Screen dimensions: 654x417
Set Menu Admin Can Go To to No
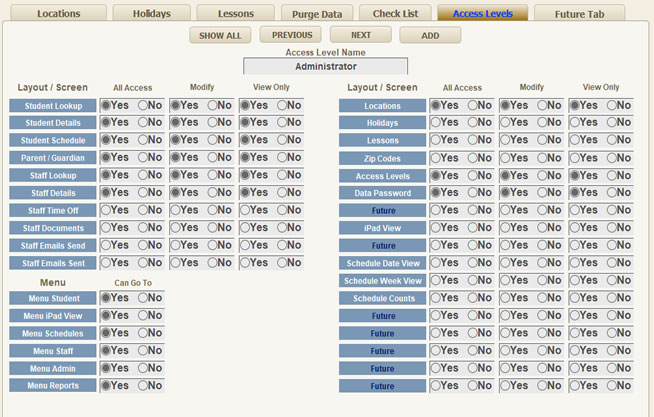click(143, 368)
